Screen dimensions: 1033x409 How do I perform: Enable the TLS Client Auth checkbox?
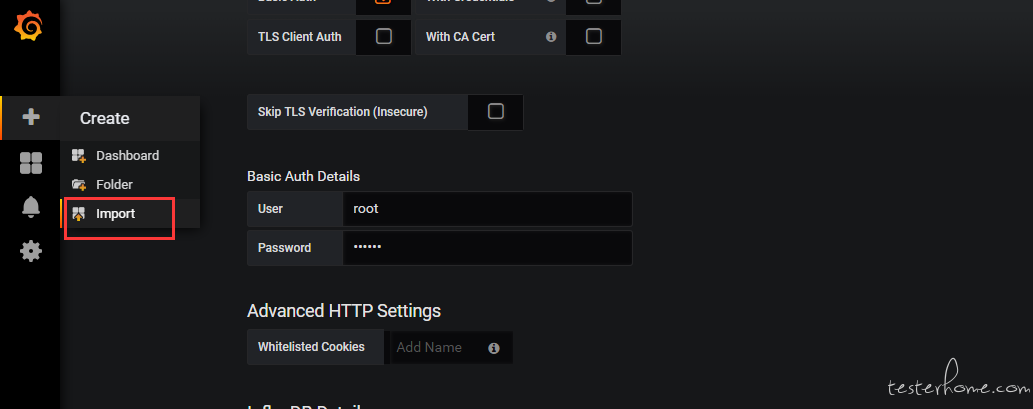pyautogui.click(x=383, y=37)
